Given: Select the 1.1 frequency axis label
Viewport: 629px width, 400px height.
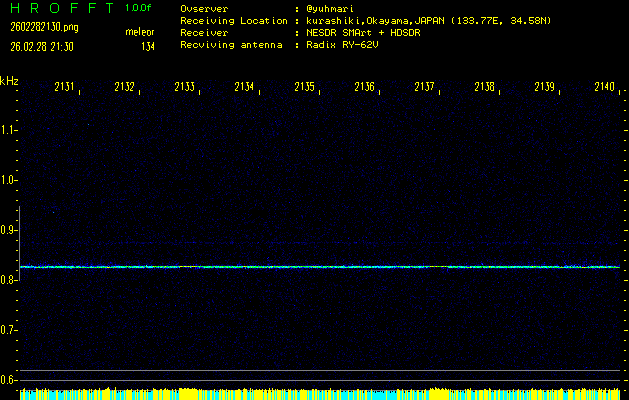Looking at the screenshot, I should pyautogui.click(x=8, y=130).
